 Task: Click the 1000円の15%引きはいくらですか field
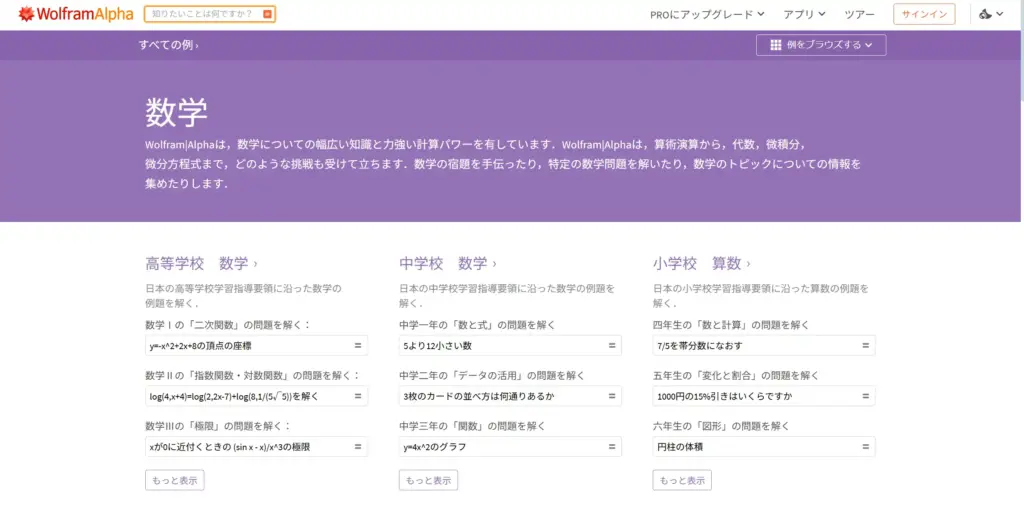(764, 396)
